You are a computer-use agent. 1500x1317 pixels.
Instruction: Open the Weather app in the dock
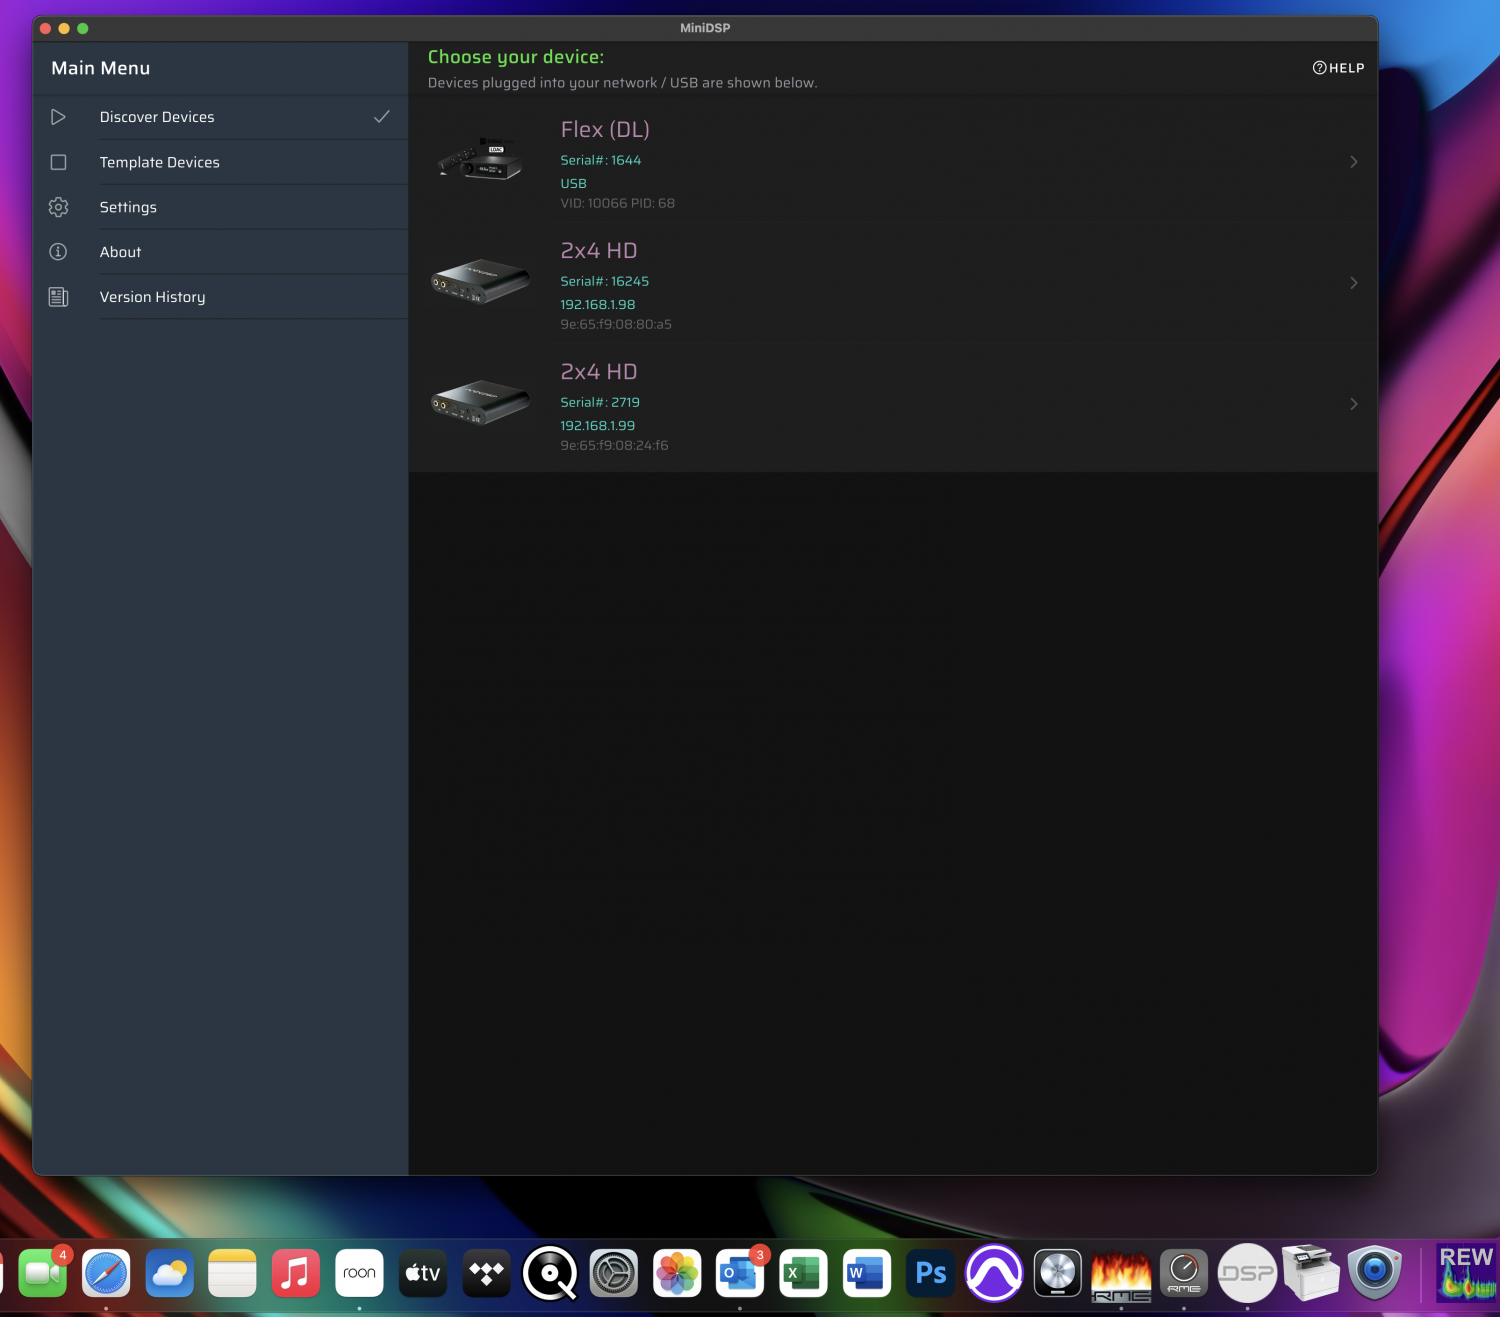tap(169, 1273)
